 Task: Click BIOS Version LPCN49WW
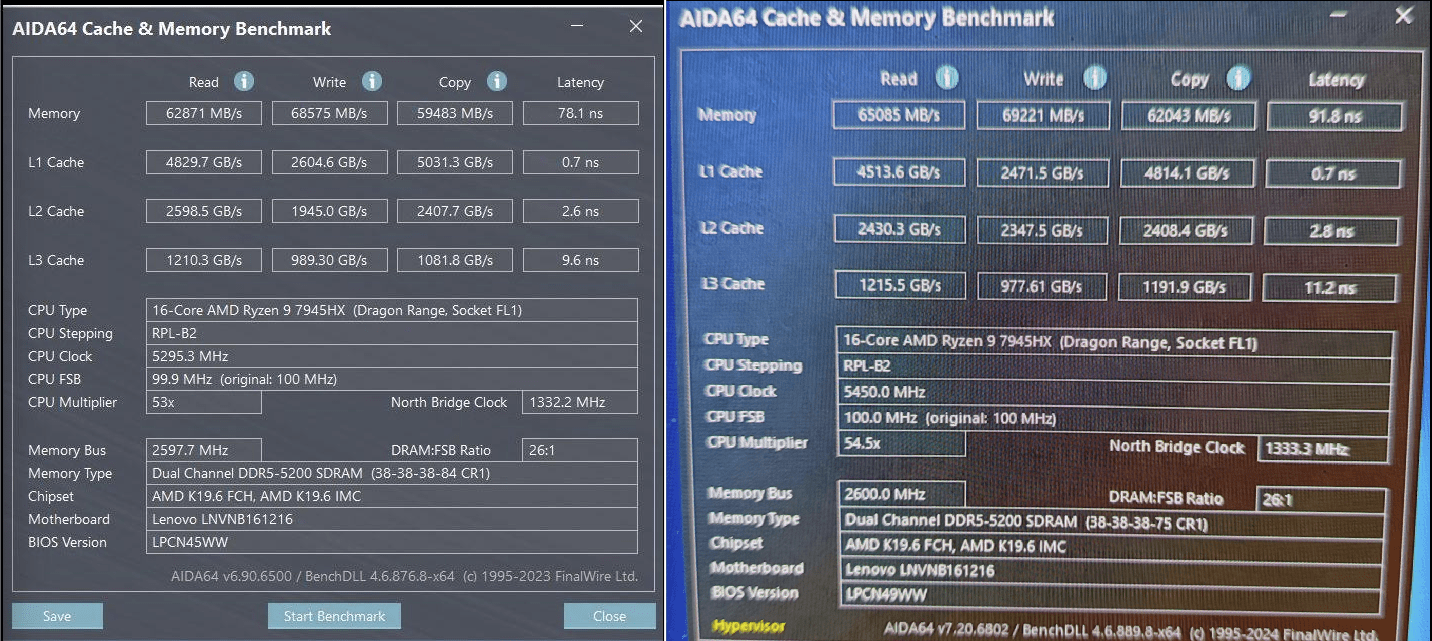[1111, 596]
